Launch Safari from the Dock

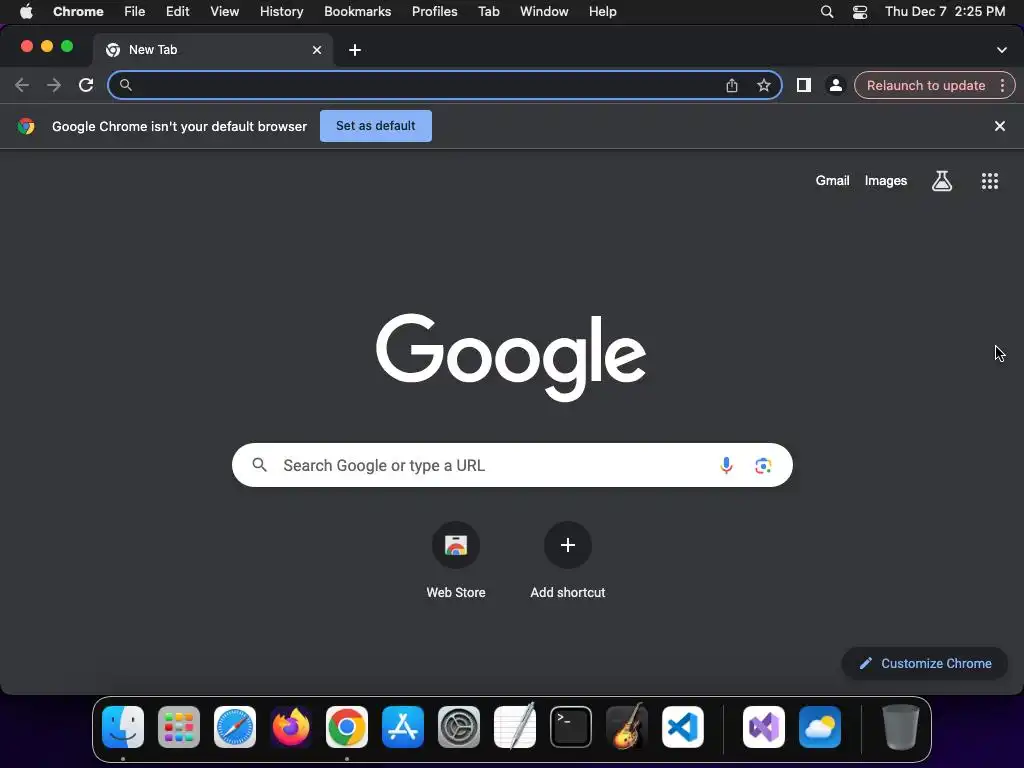click(234, 727)
